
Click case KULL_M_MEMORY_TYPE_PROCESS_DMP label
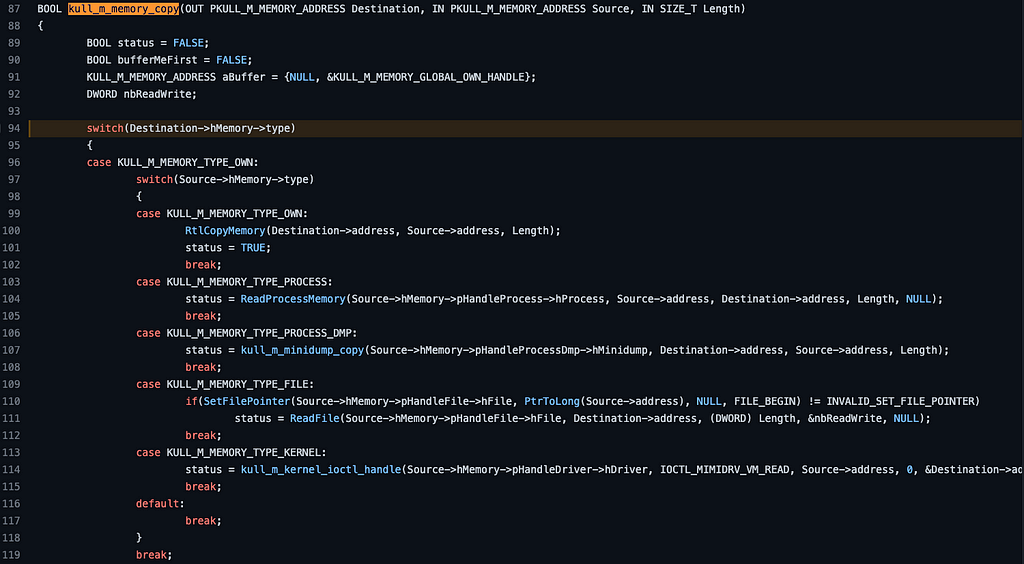[246, 333]
